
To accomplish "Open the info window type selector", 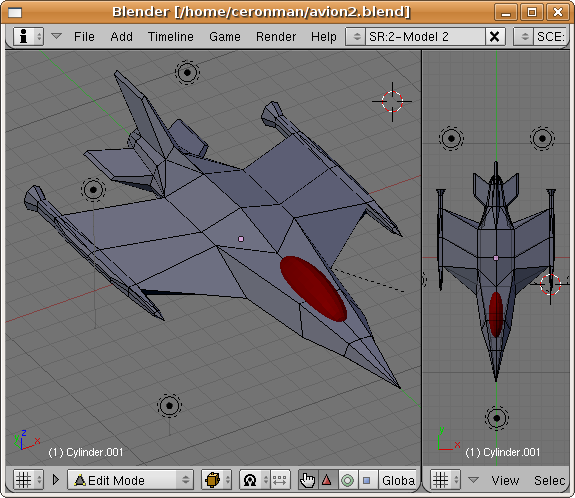I will pos(29,37).
